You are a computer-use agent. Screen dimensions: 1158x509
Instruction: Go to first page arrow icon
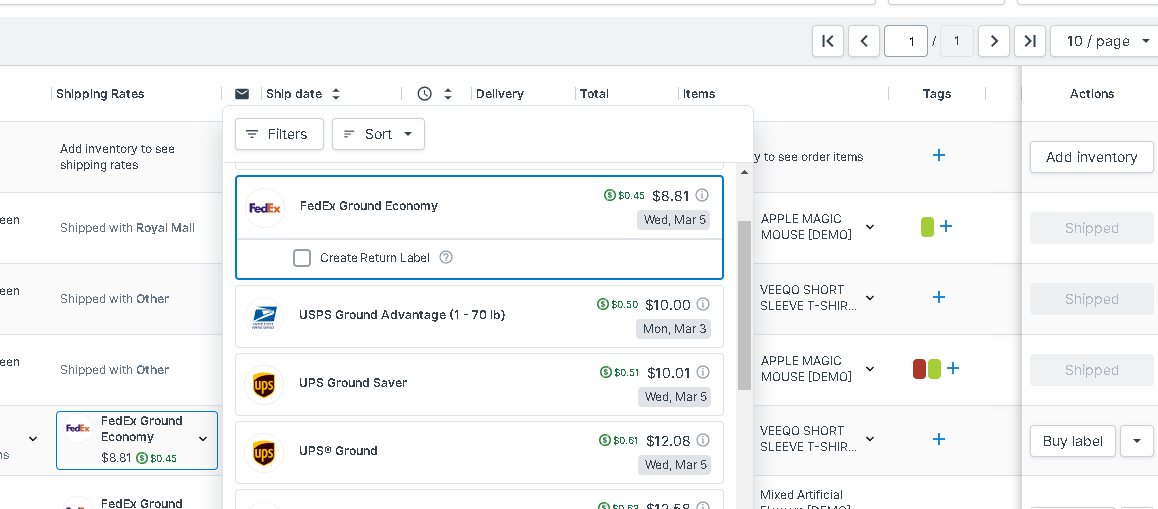tap(828, 41)
